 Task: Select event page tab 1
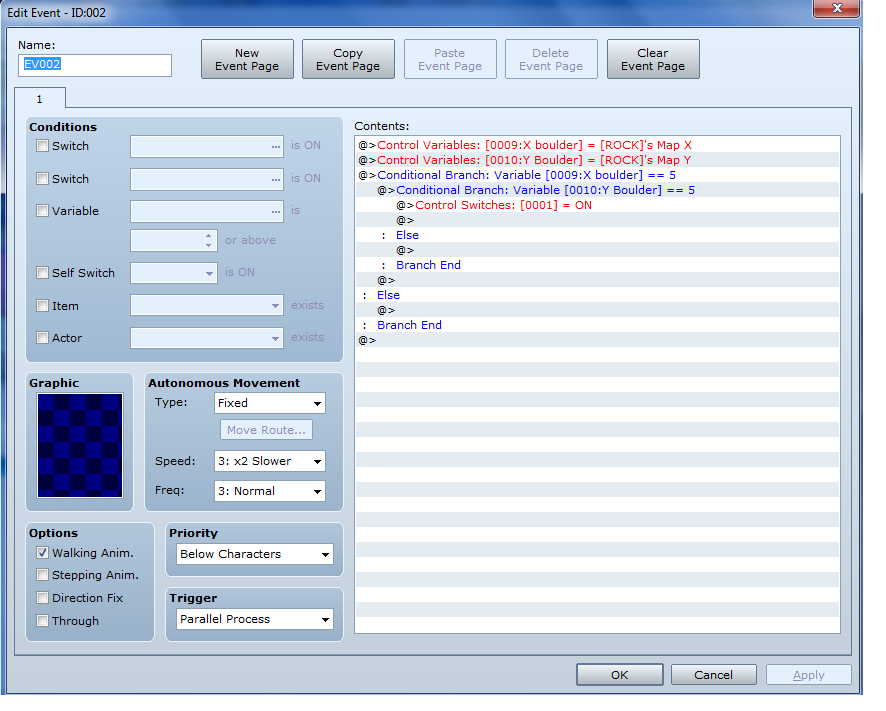pos(40,99)
